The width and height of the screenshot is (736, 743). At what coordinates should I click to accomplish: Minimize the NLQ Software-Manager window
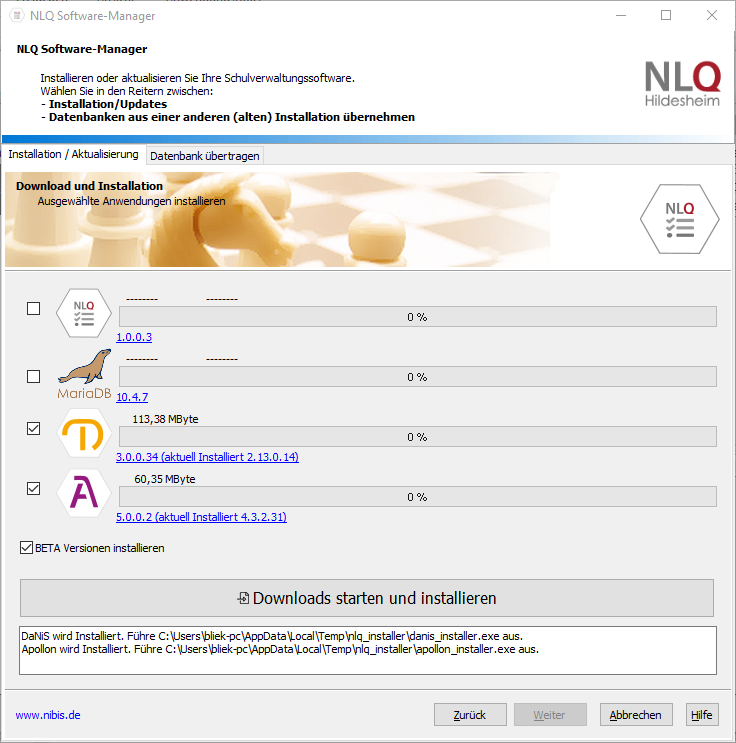click(621, 16)
